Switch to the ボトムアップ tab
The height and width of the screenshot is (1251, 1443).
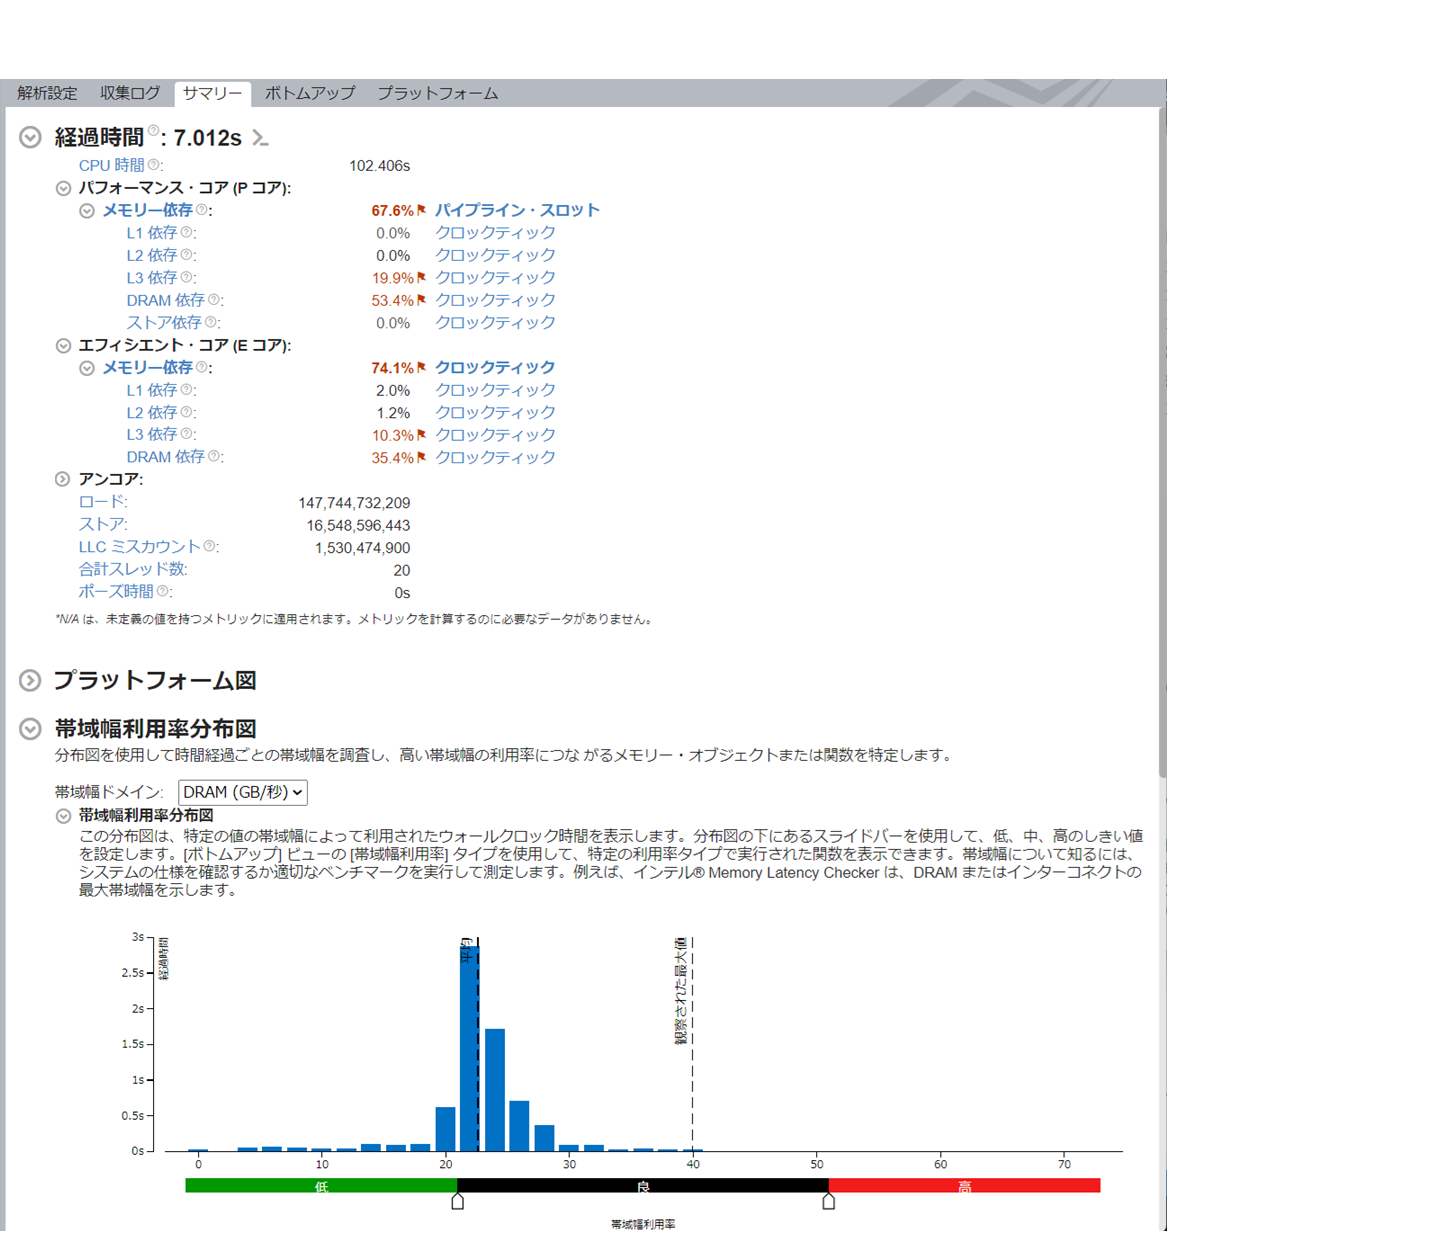(309, 93)
